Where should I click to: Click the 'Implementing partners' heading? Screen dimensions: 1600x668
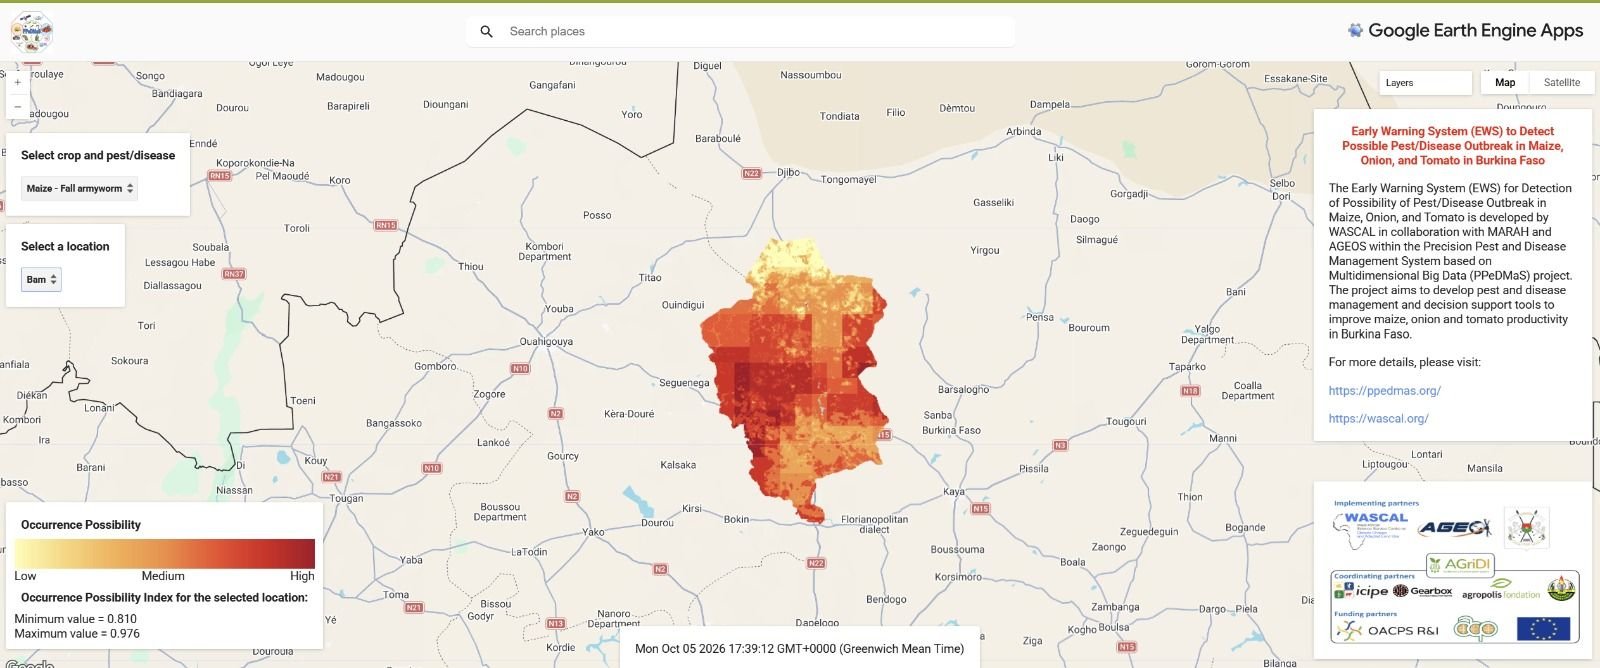coord(1376,503)
